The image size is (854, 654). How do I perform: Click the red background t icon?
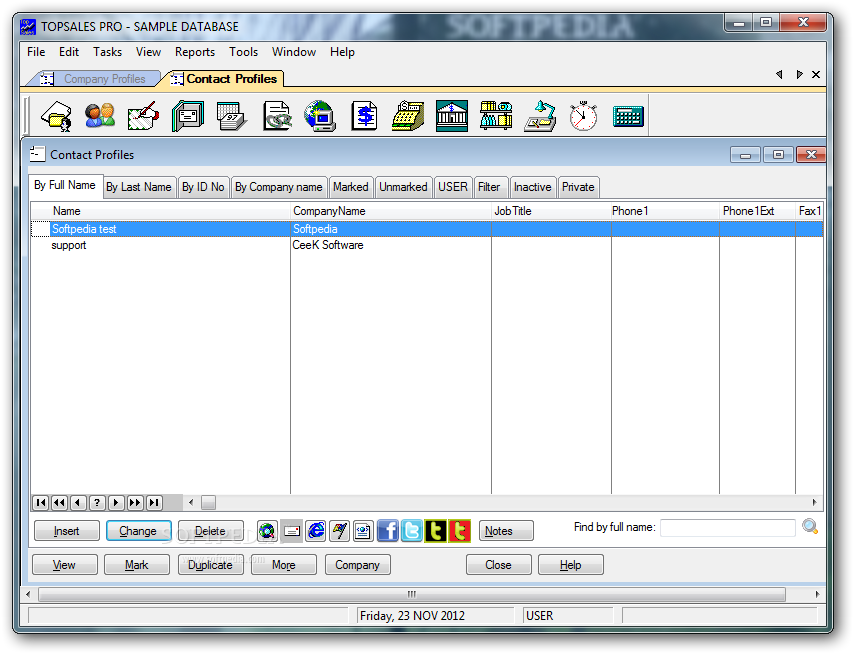point(460,531)
